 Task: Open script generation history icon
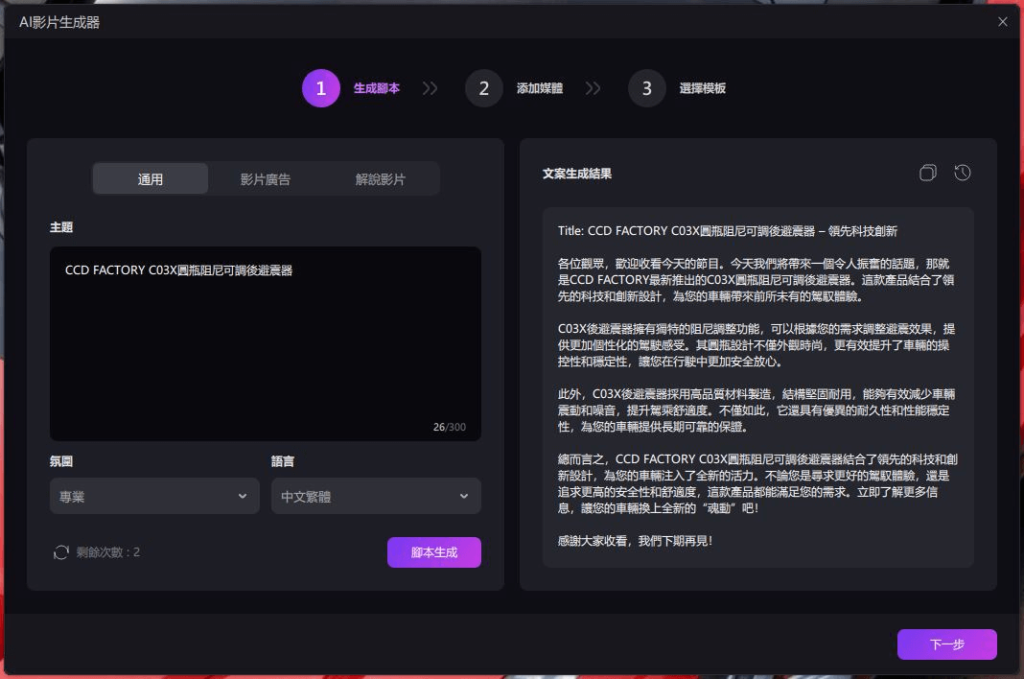(962, 173)
